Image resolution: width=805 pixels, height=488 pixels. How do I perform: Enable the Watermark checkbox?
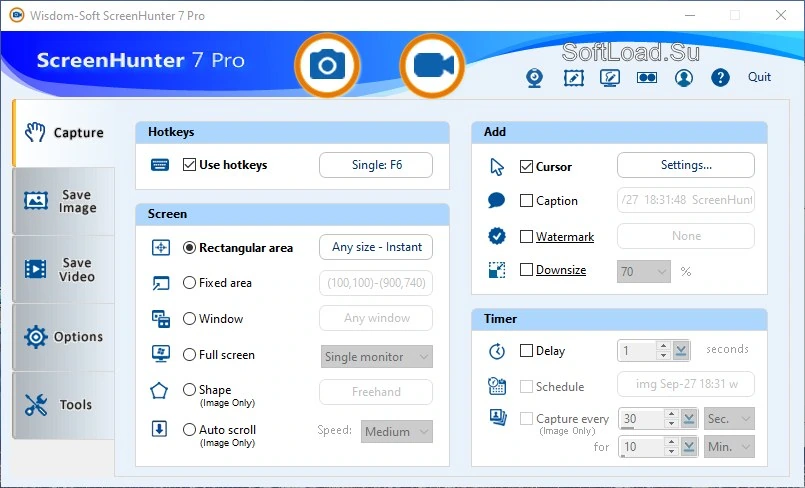click(526, 236)
